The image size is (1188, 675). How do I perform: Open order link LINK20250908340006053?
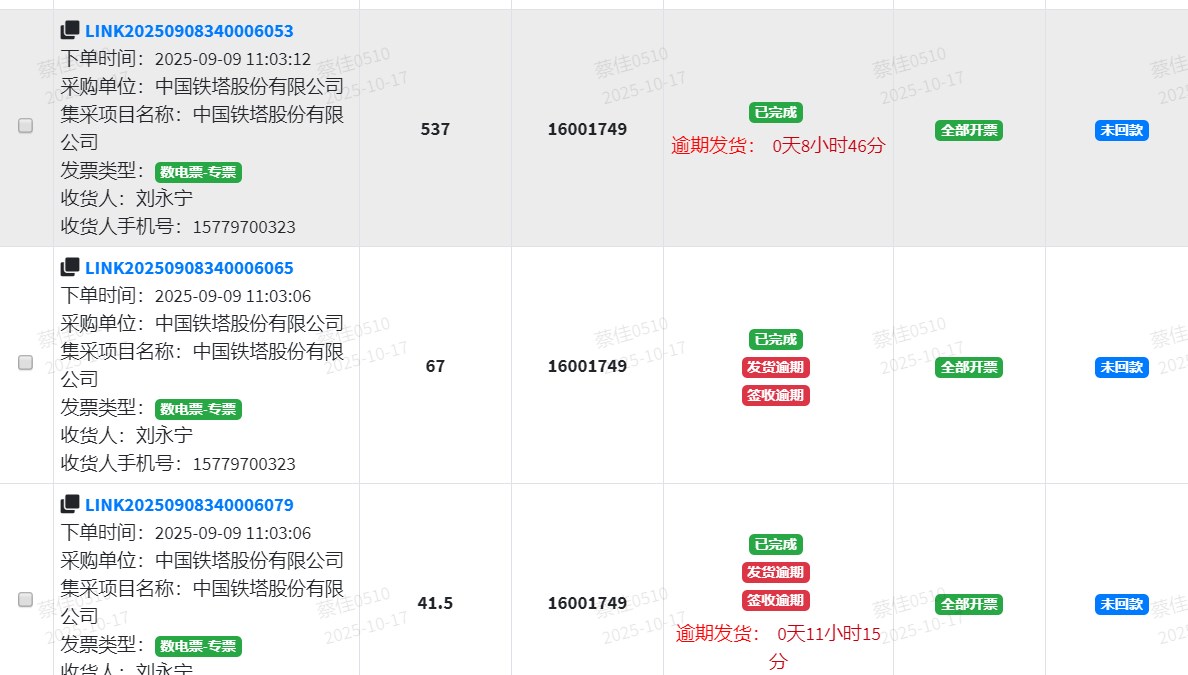point(189,31)
